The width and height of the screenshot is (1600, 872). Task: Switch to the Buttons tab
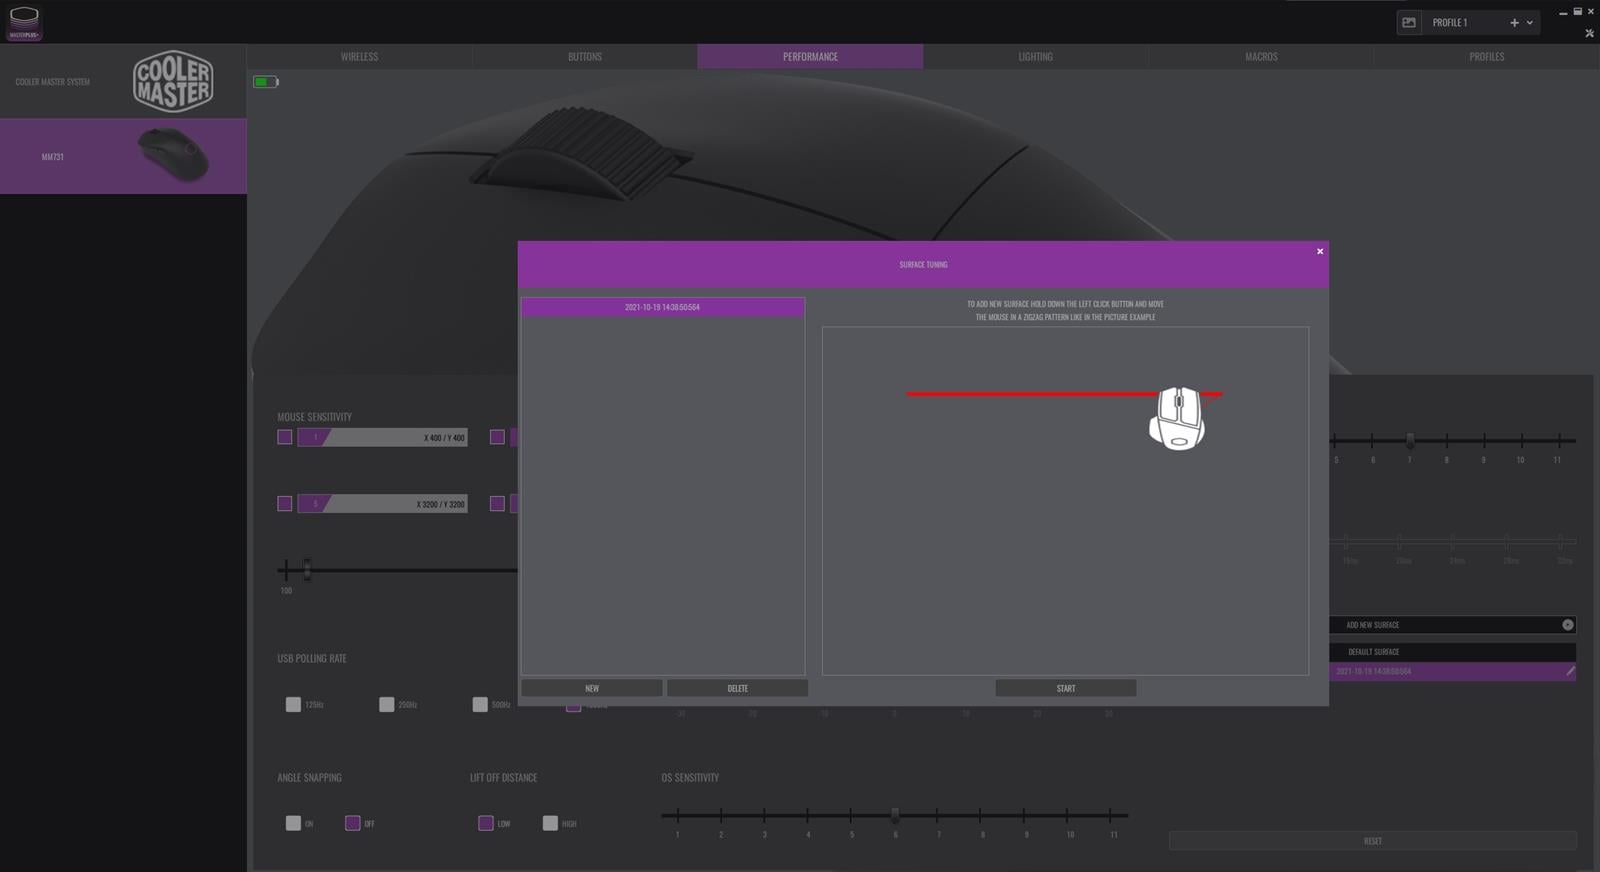click(585, 57)
